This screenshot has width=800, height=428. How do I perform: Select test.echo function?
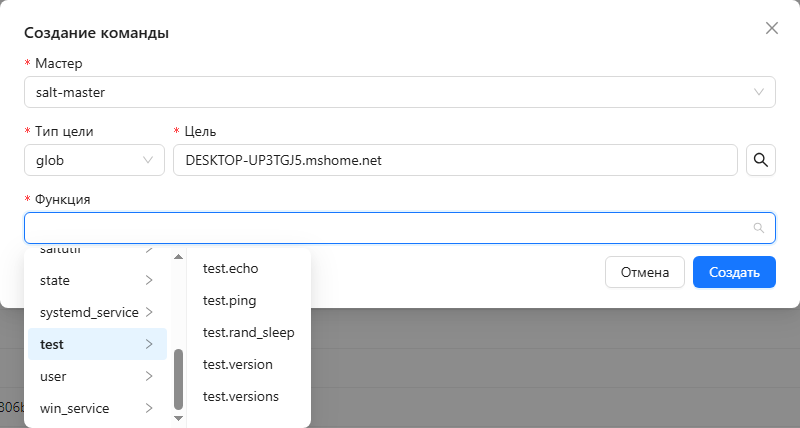[231, 268]
